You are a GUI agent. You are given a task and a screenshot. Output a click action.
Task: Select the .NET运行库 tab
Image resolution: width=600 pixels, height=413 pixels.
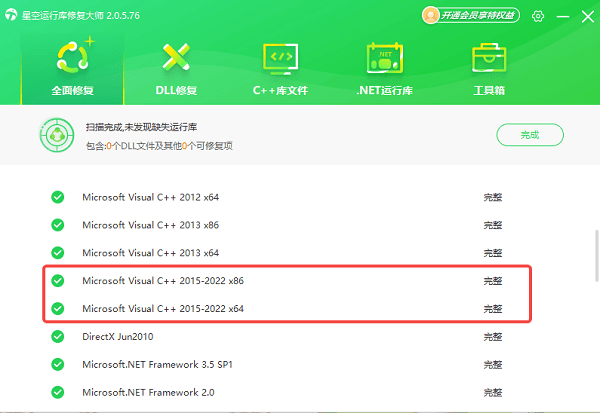385,69
